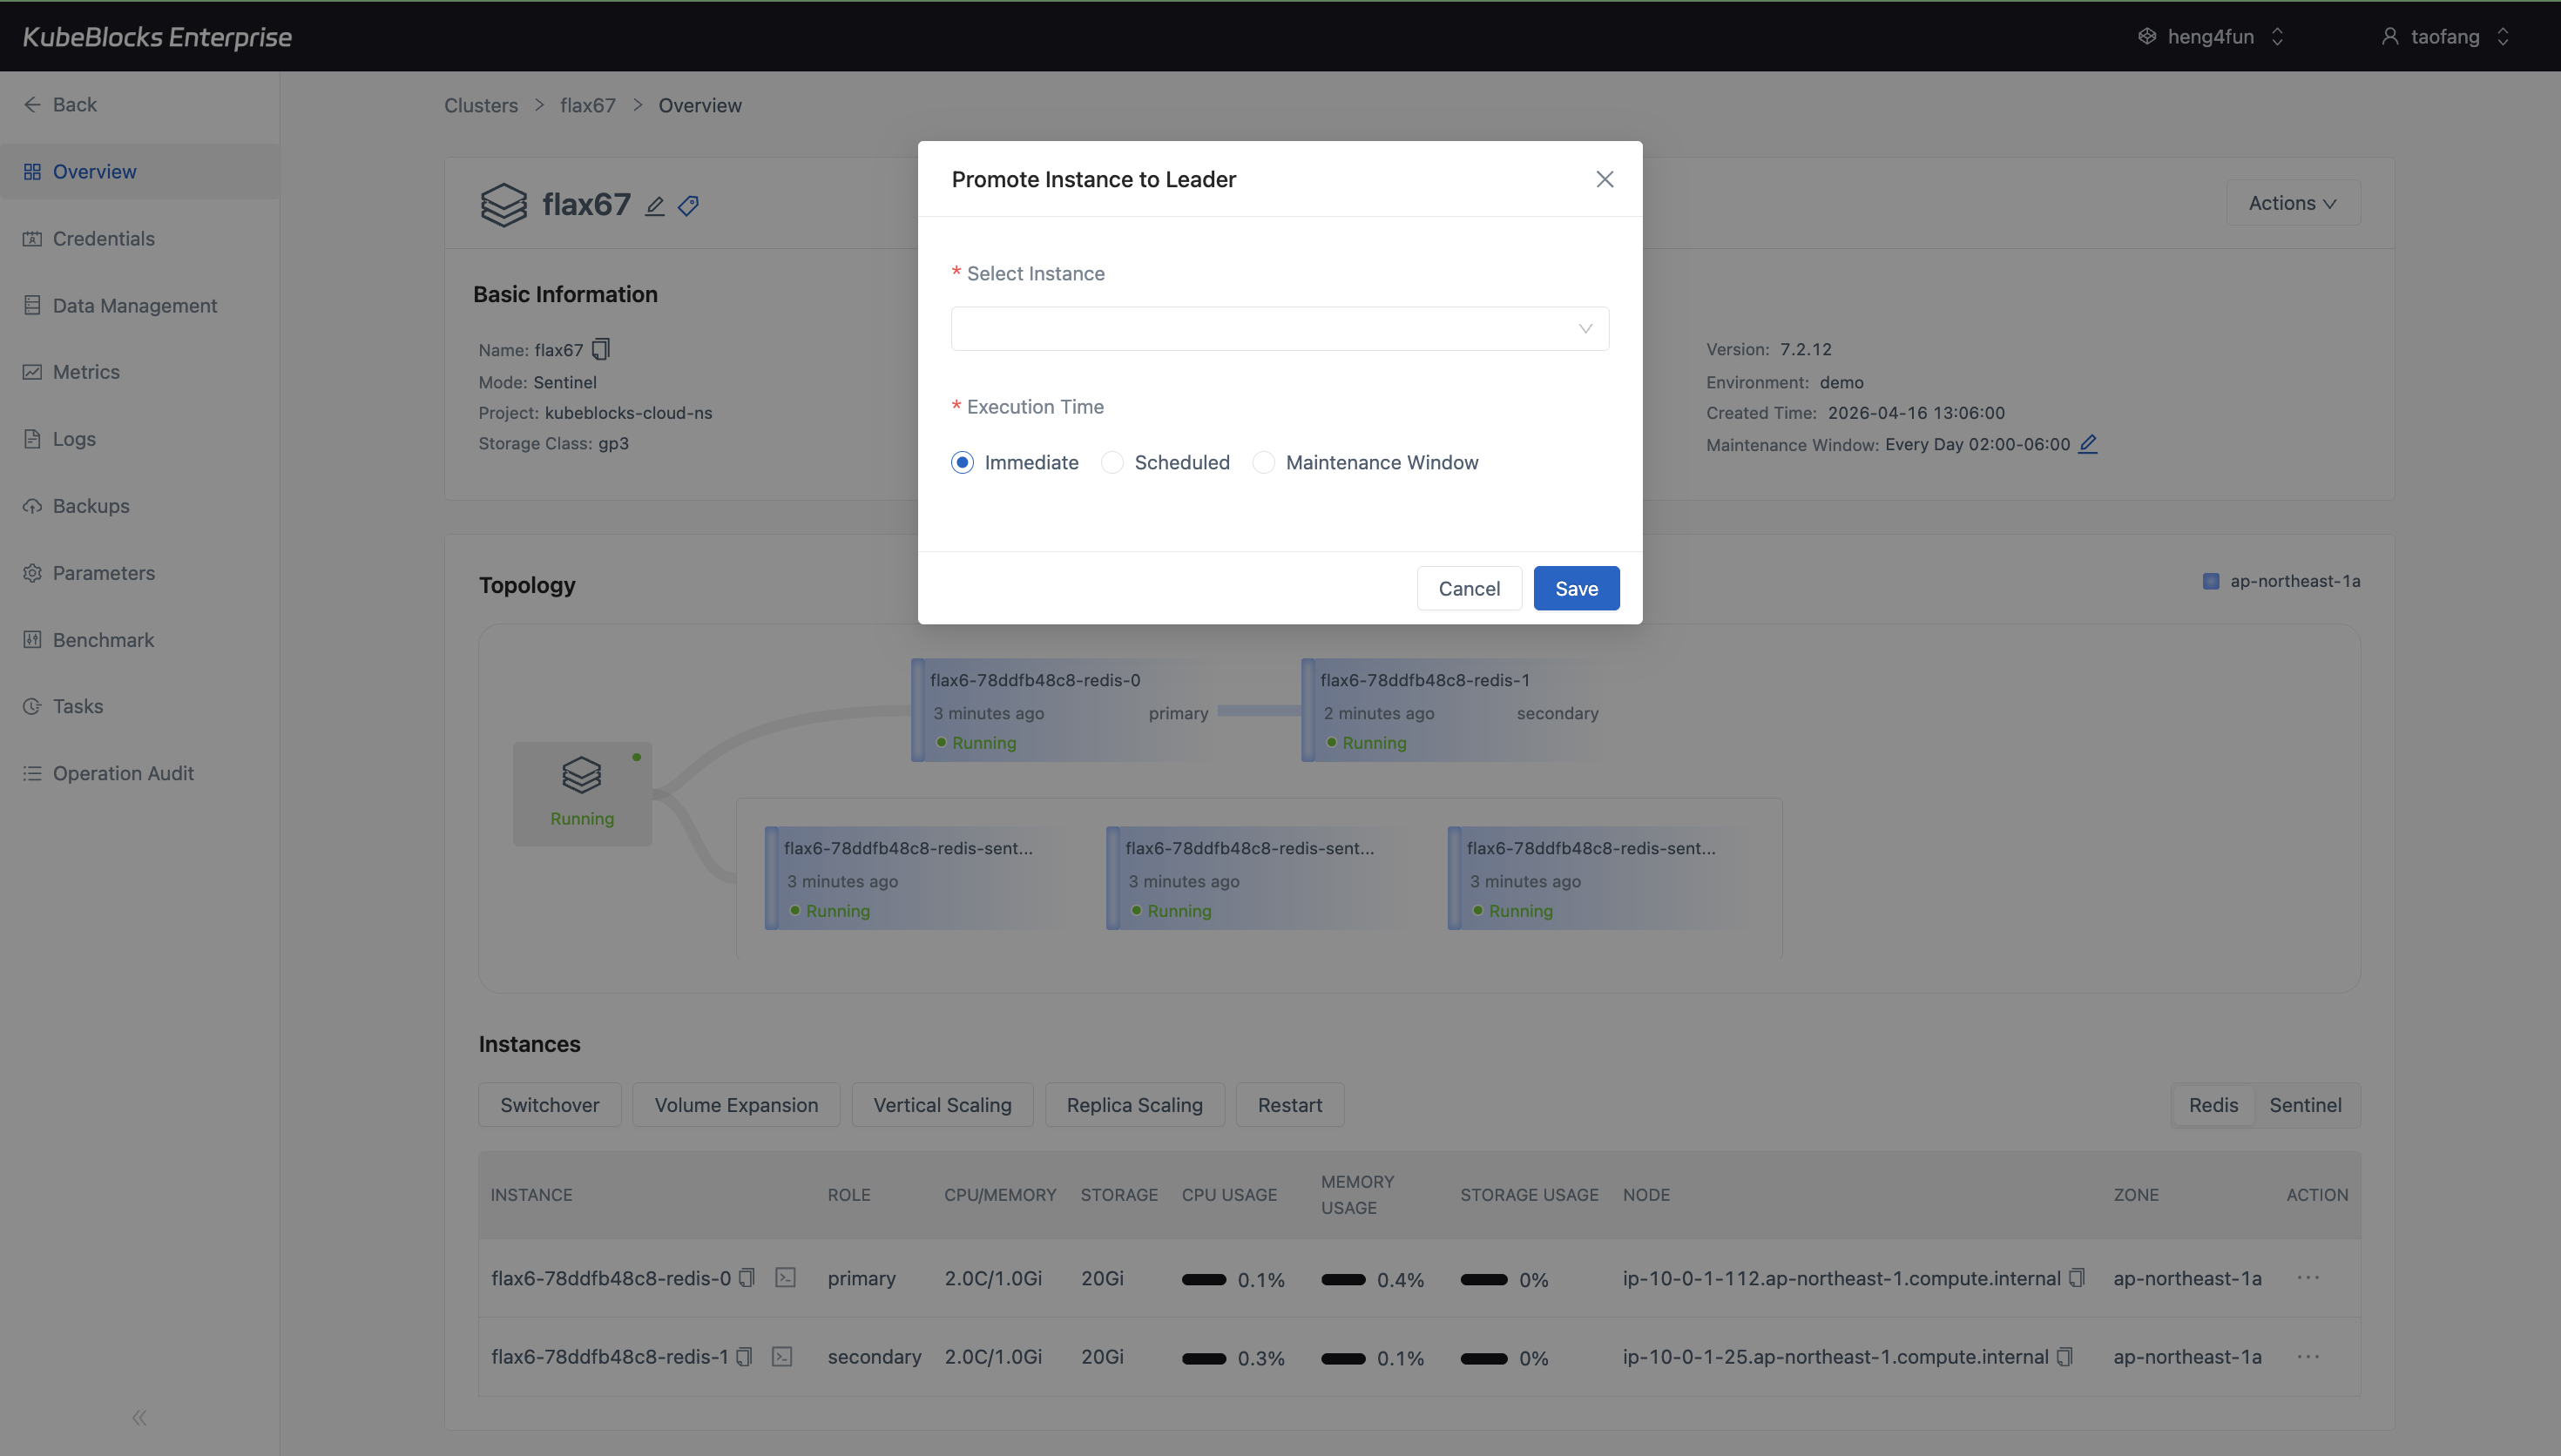
Task: Click the Replica Scaling button
Action: coord(1134,1104)
